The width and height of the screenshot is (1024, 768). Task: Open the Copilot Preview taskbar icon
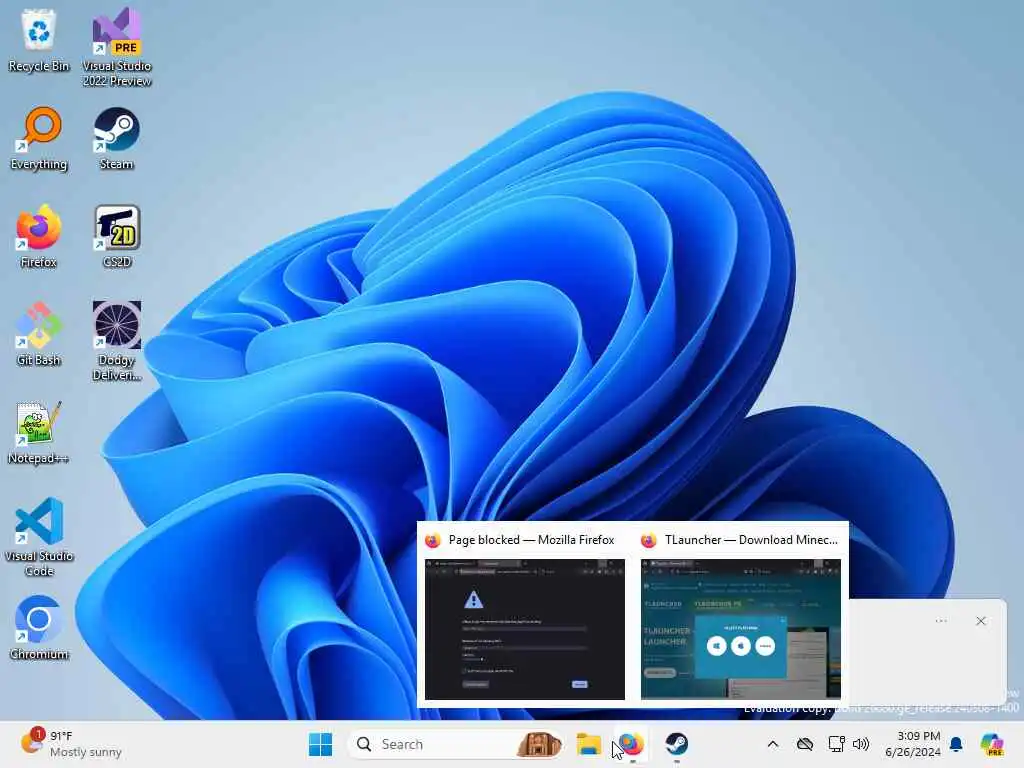[x=992, y=744]
